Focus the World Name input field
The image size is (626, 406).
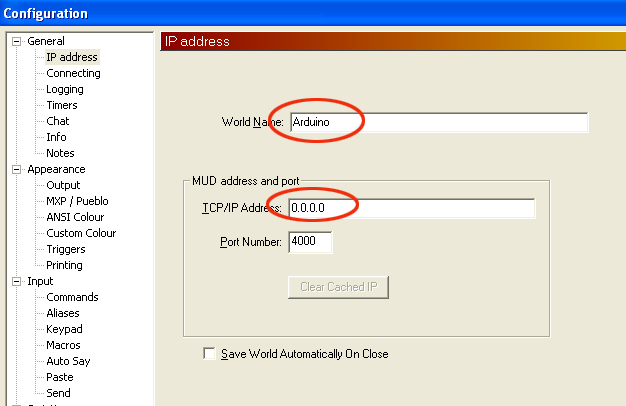coord(439,122)
